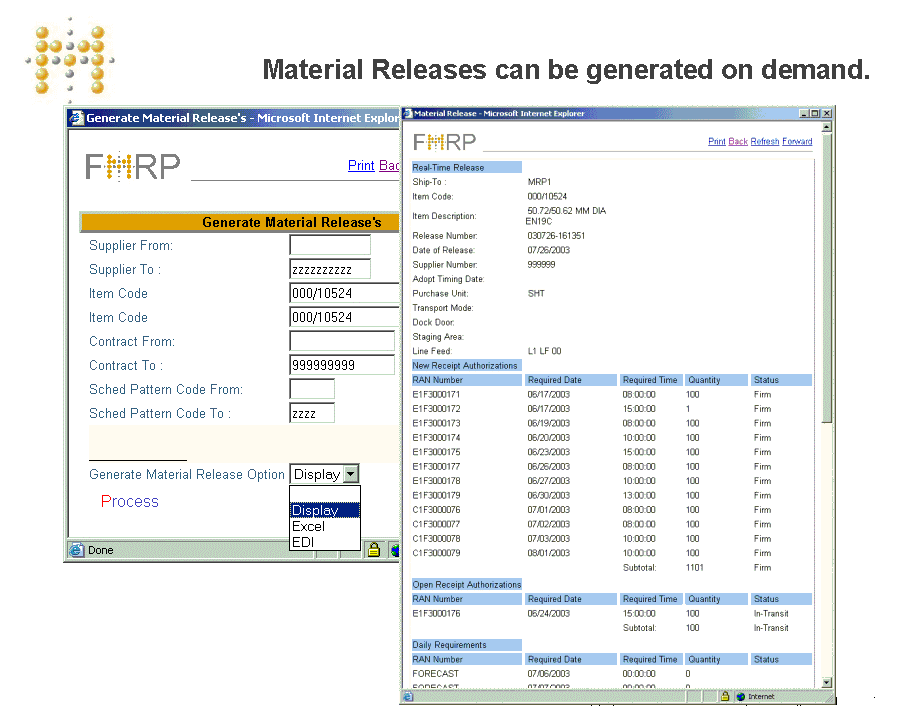Click the Process link

130,501
